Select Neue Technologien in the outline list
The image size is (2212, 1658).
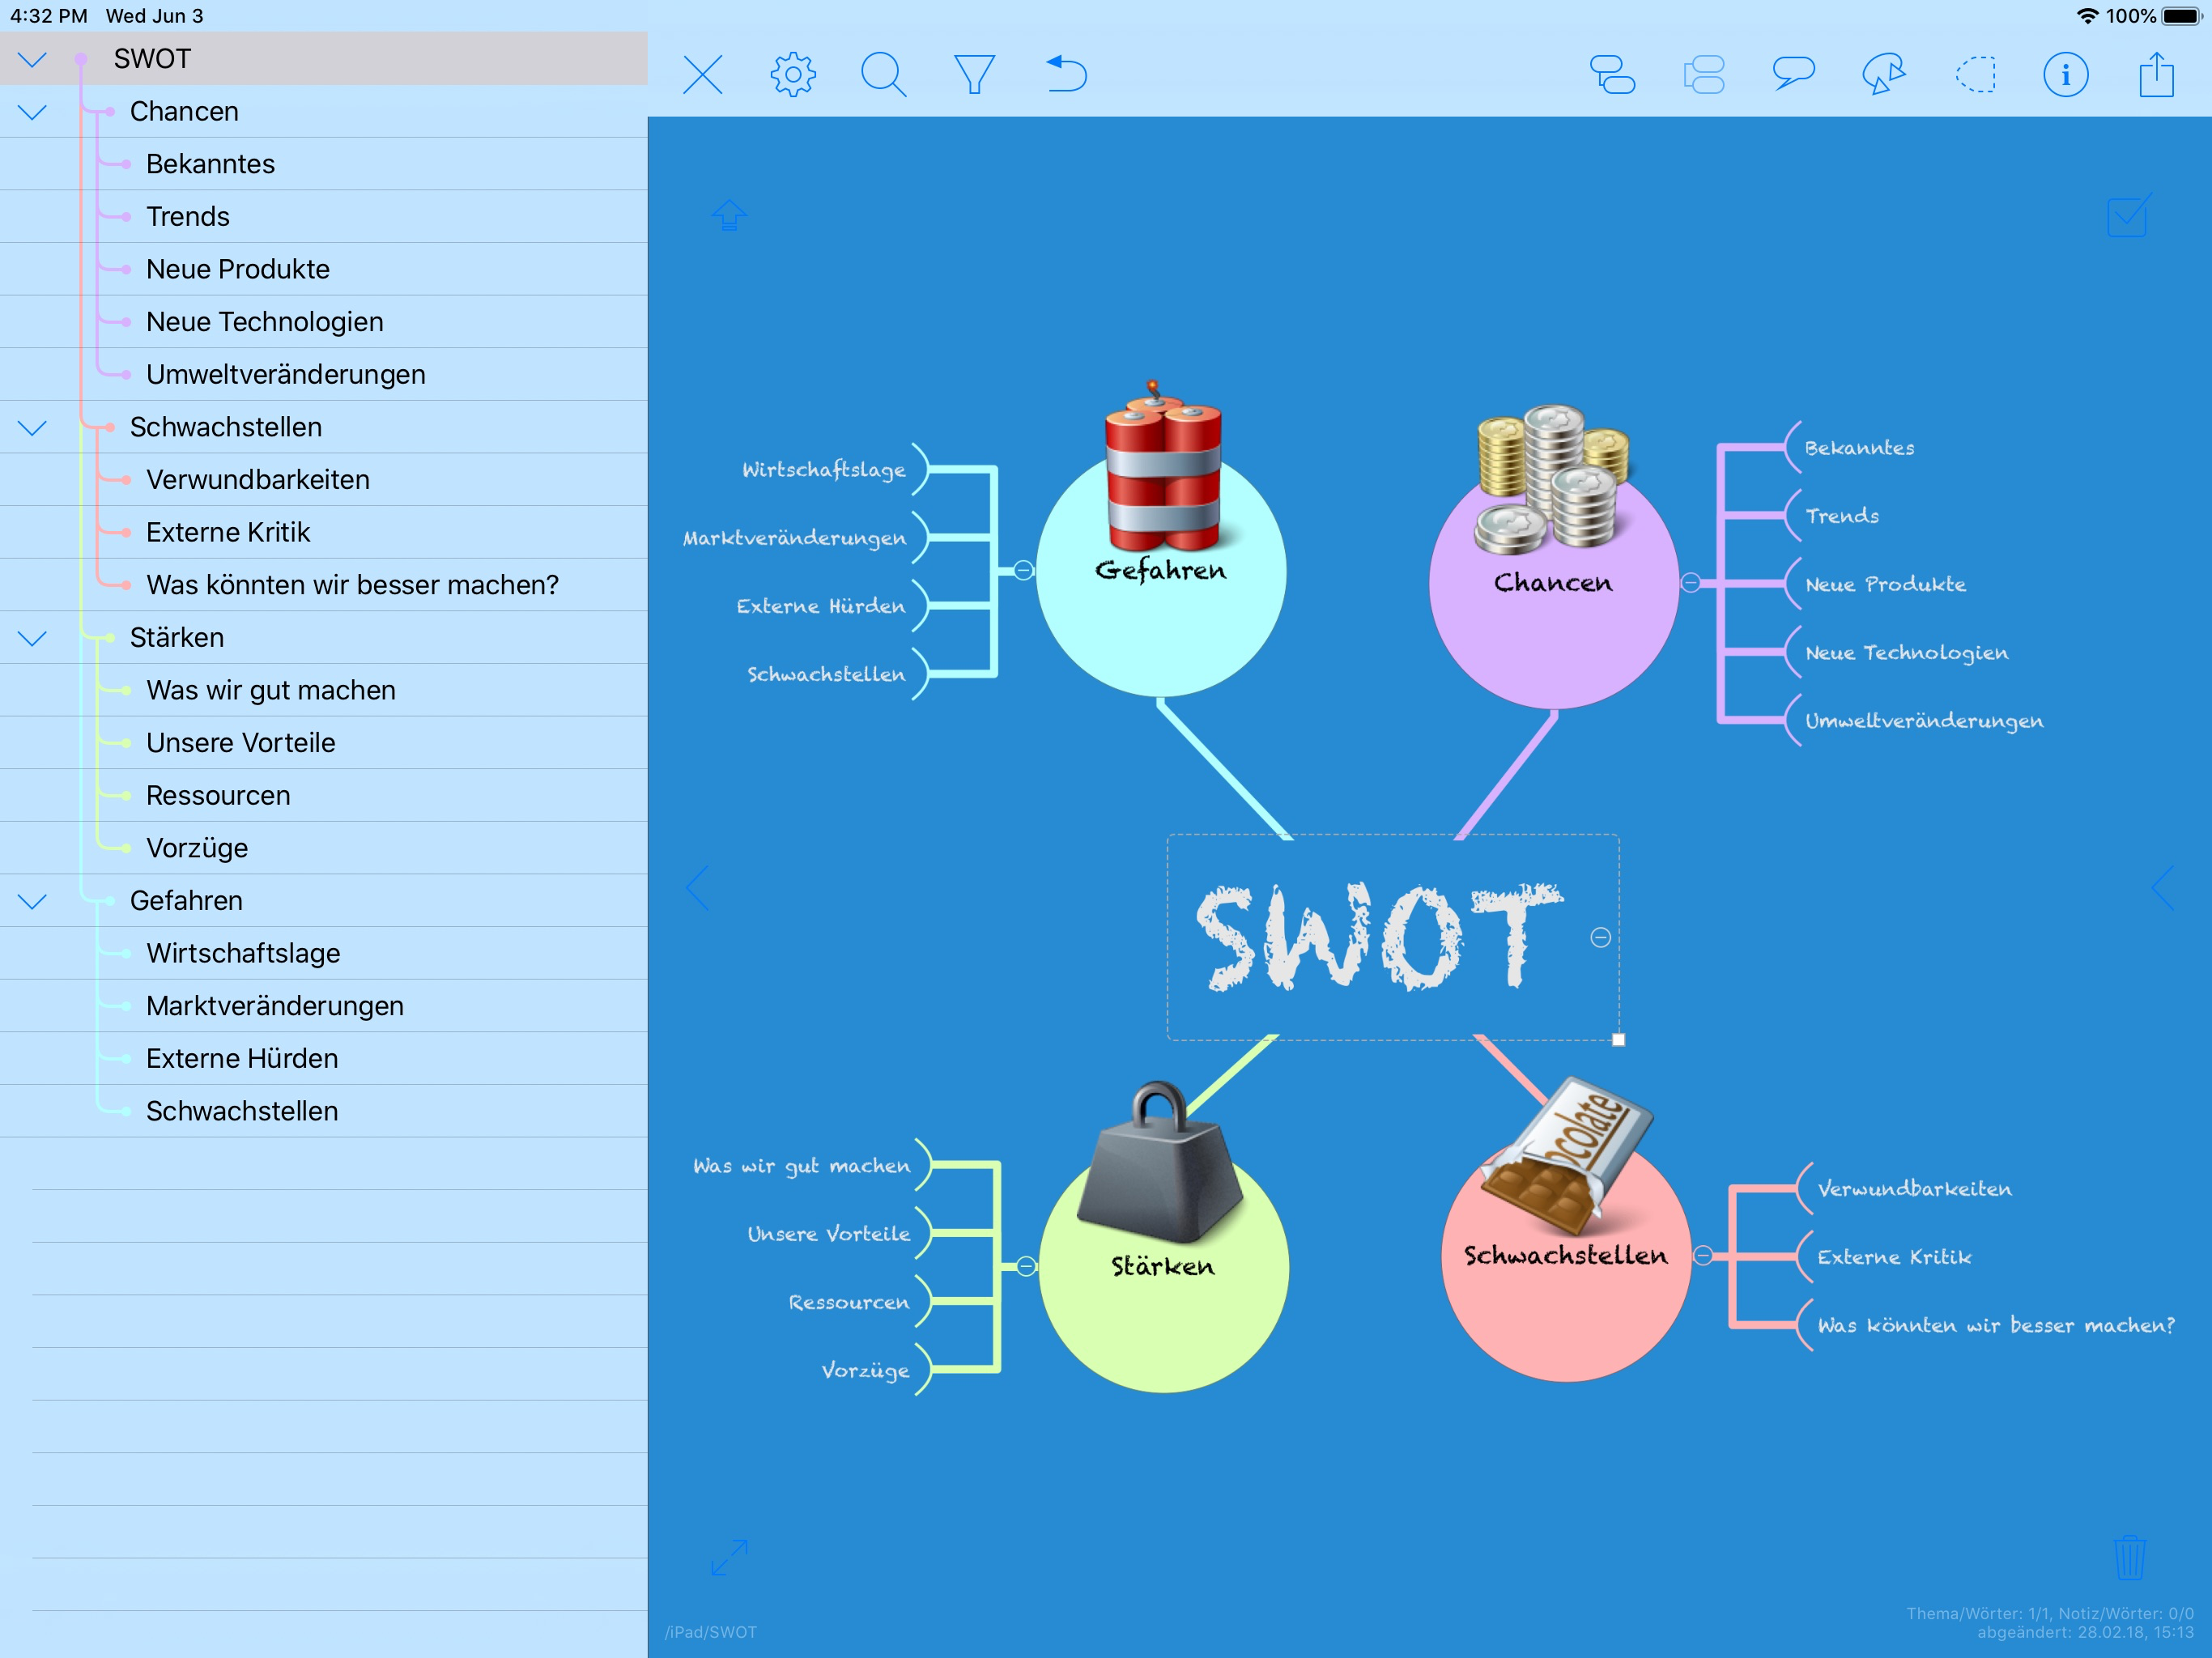(x=265, y=322)
